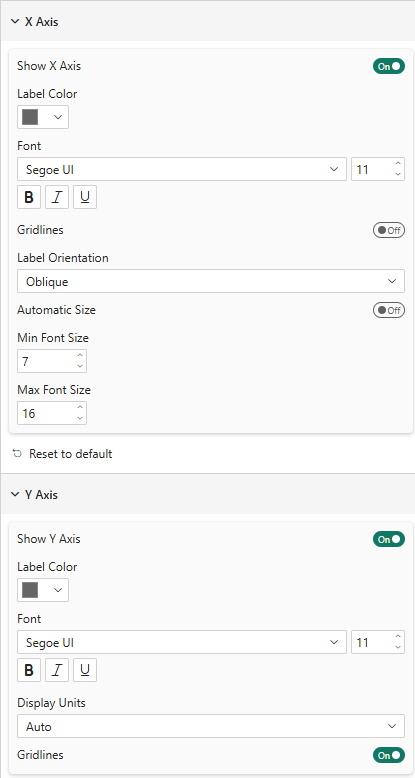Toggle bold for X Axis labels

(x=29, y=197)
